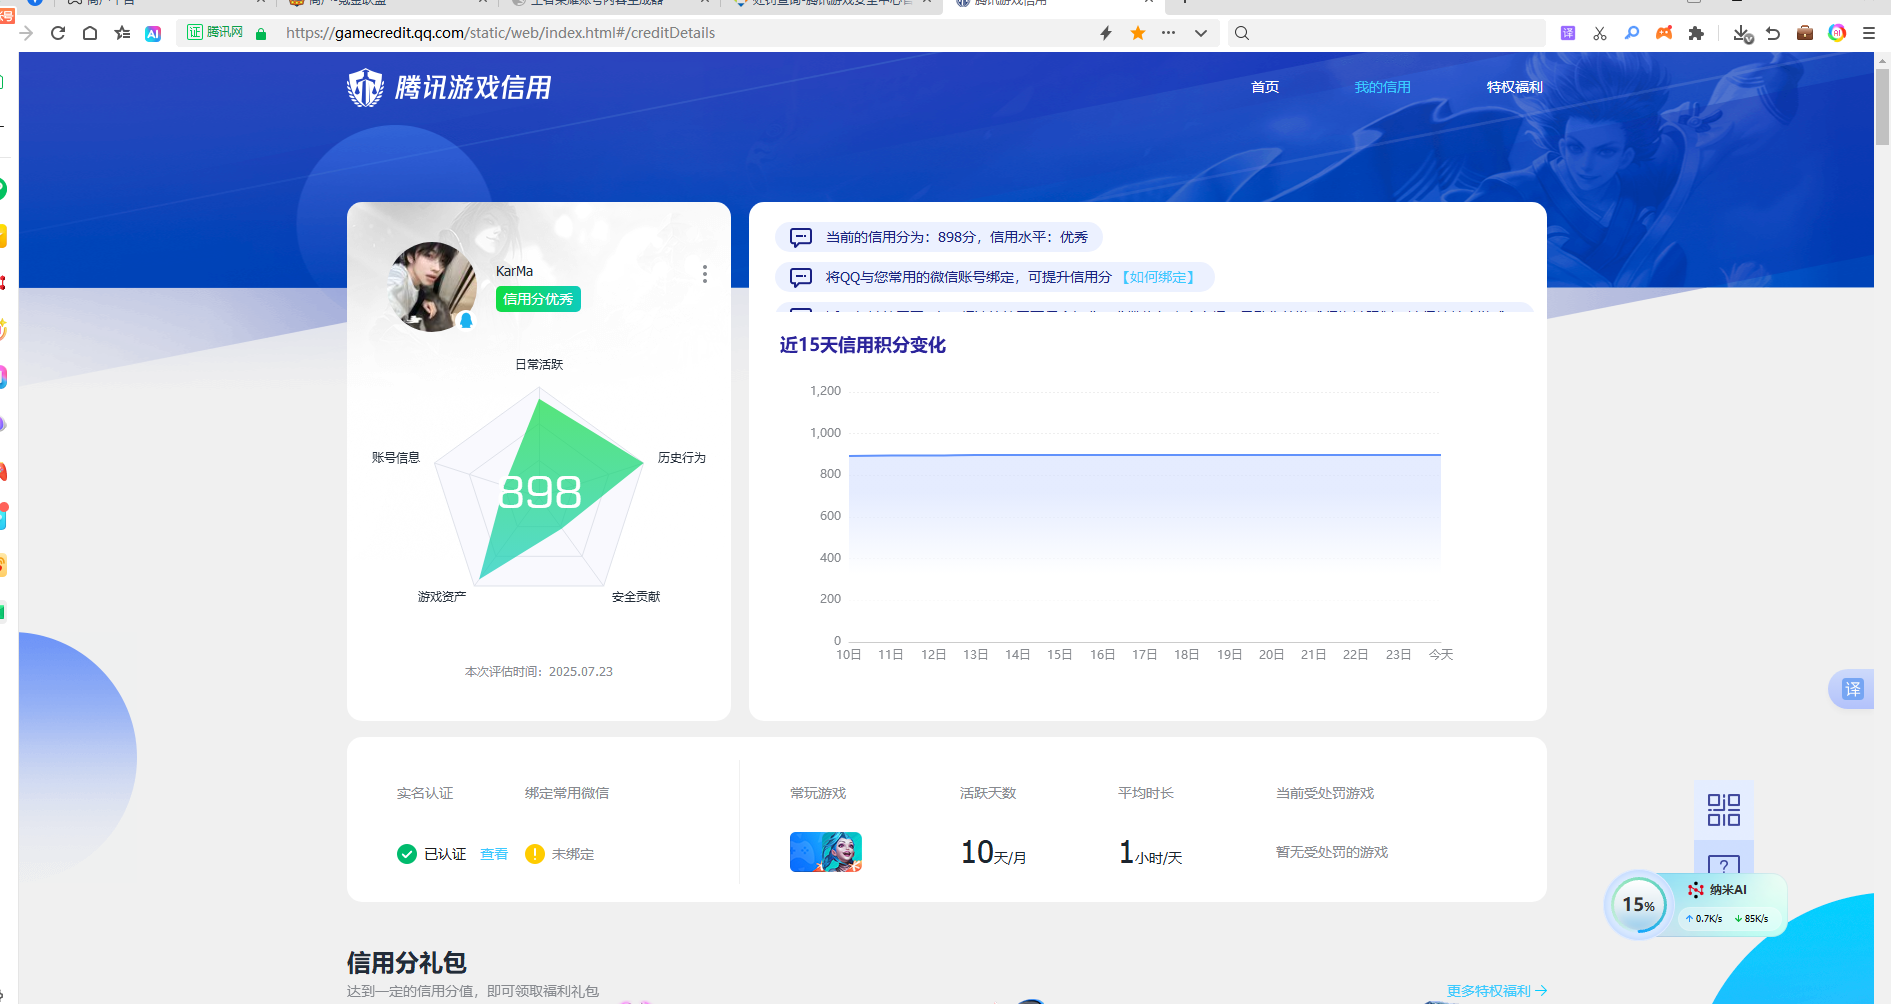Screen dimensions: 1891x1004
Task: Click the floating translate 译 button
Action: pyautogui.click(x=1852, y=689)
